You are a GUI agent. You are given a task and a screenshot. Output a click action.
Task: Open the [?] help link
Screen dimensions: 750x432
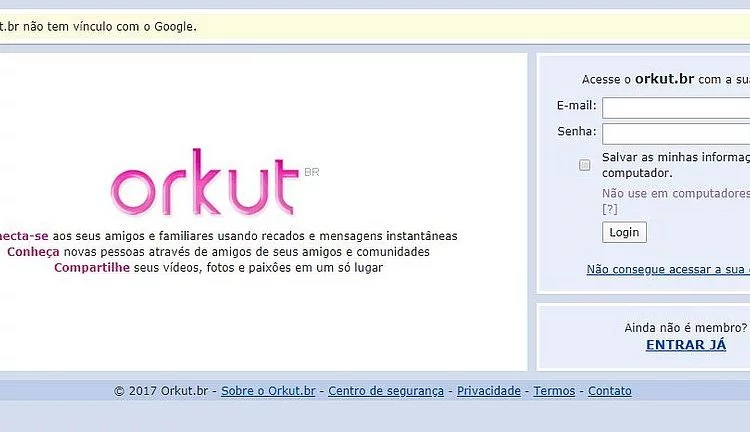click(x=610, y=209)
